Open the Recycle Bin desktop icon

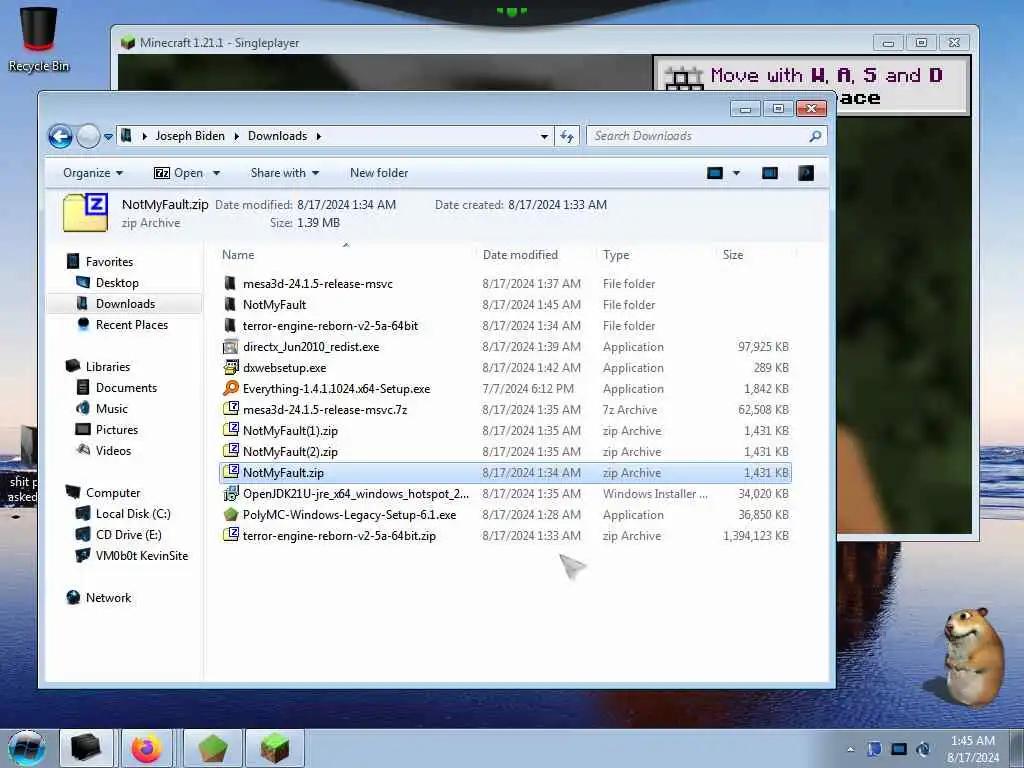pyautogui.click(x=39, y=39)
